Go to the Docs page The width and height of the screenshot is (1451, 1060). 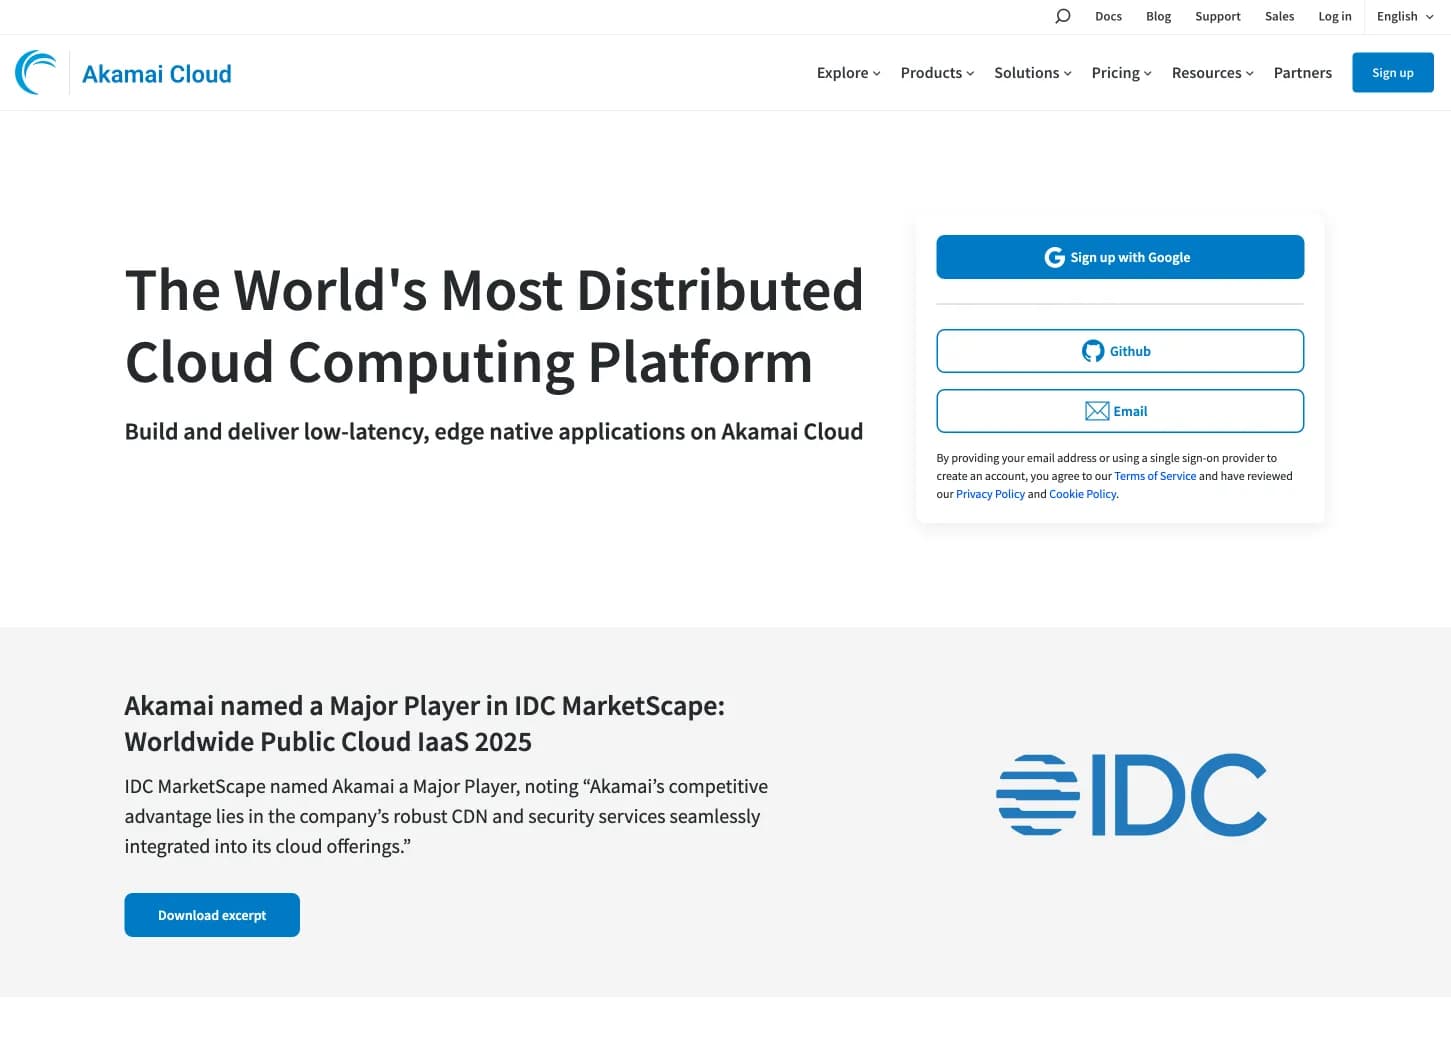tap(1108, 16)
